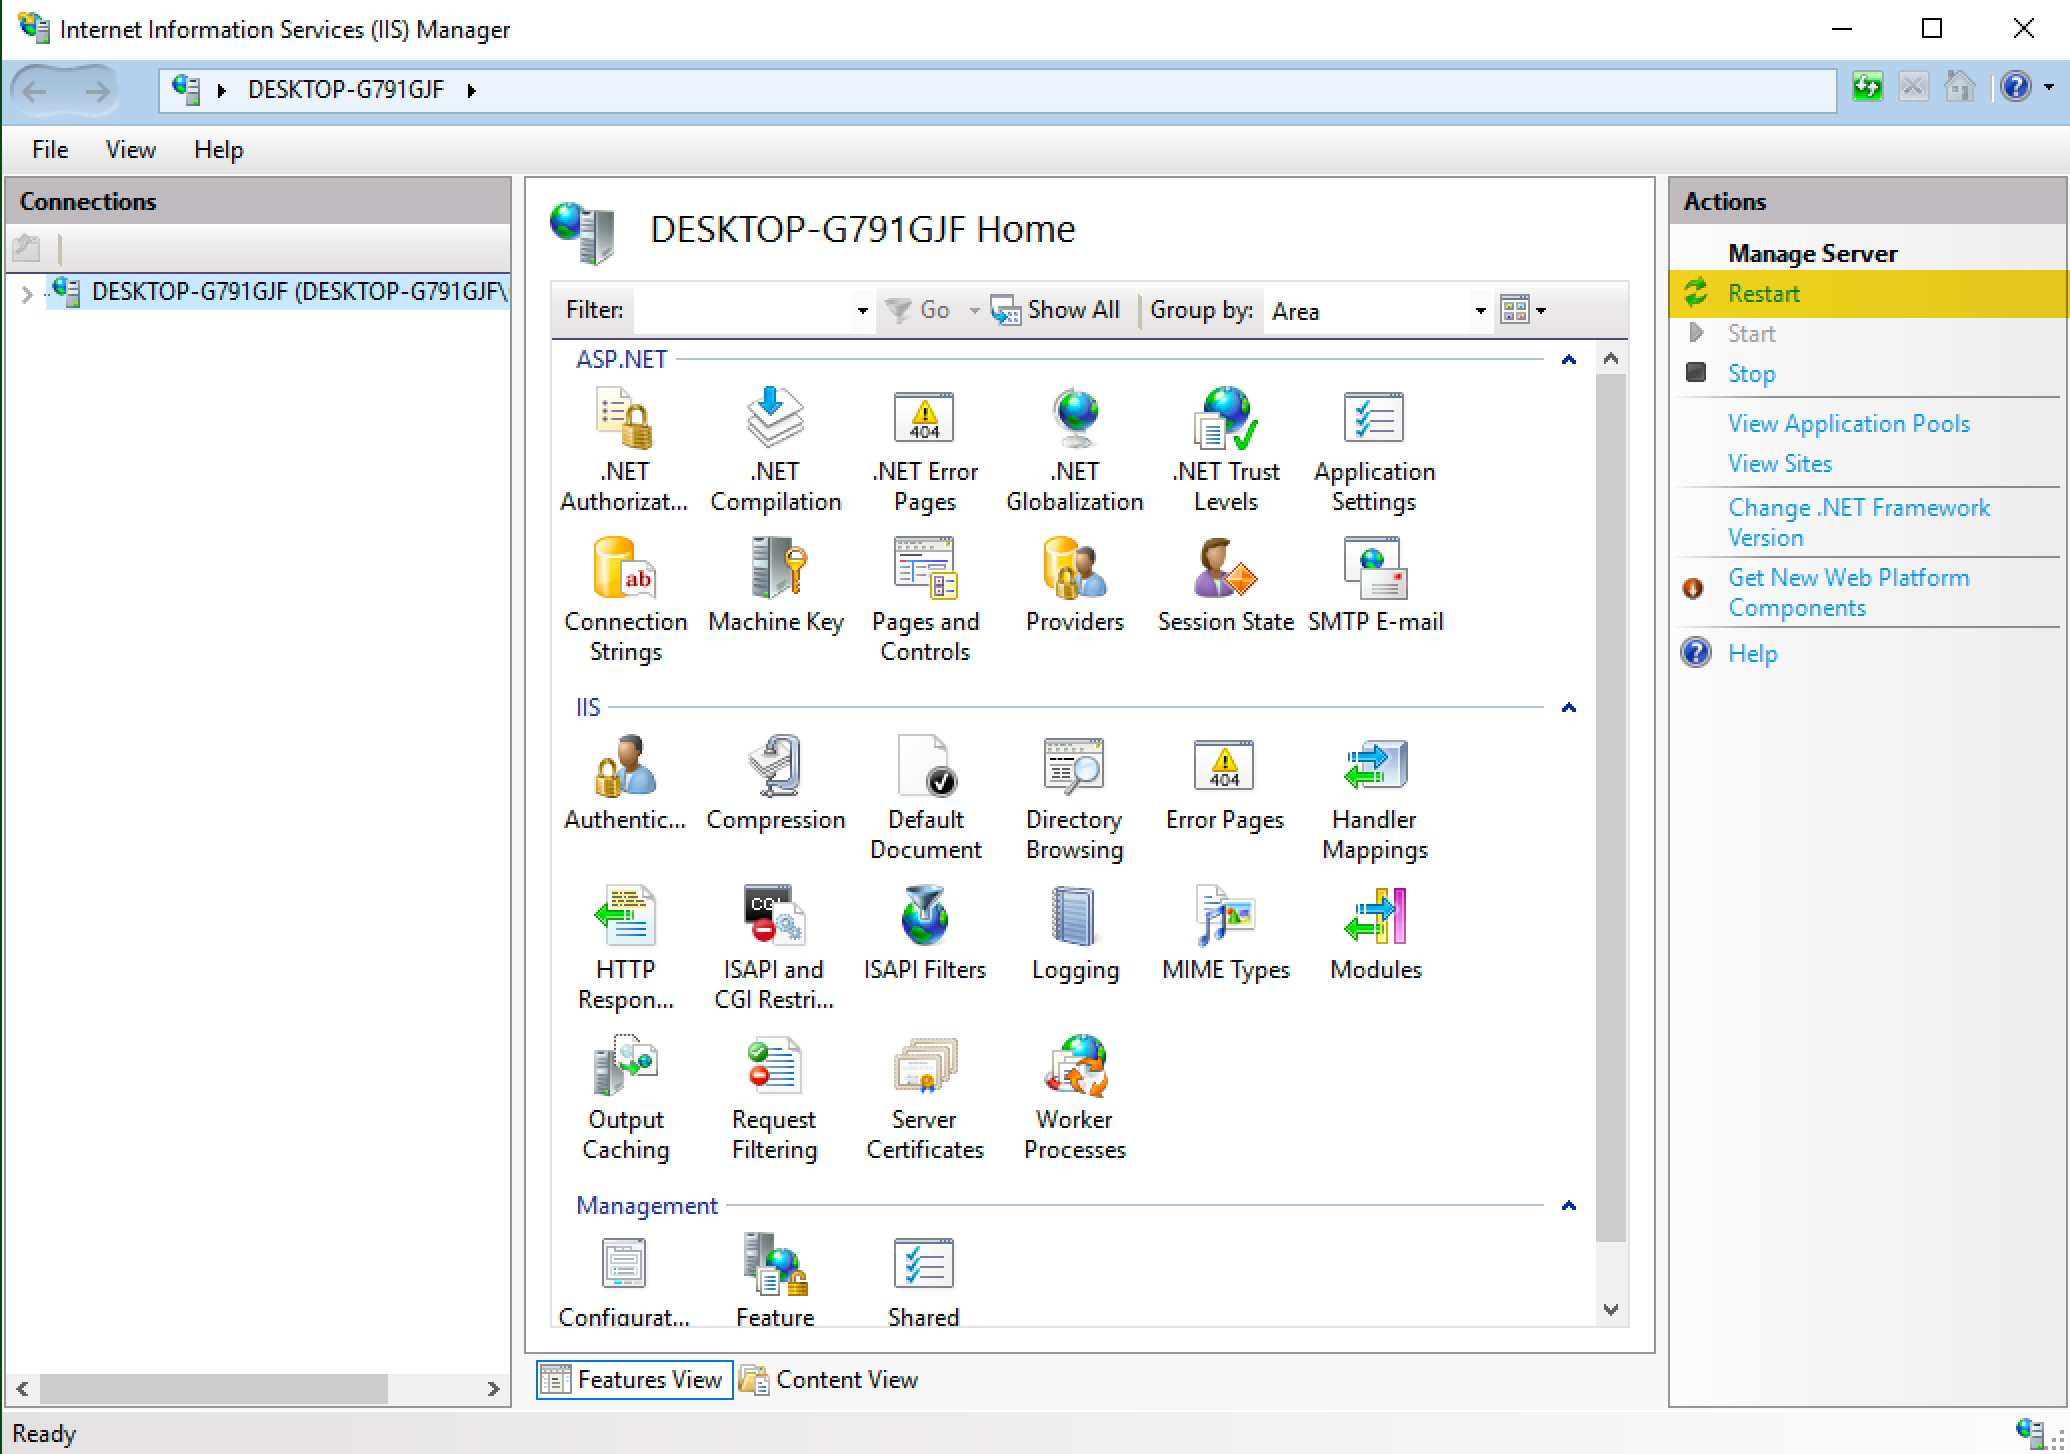Open SMTP E-mail feature
This screenshot has width=2070, height=1454.
pyautogui.click(x=1375, y=585)
